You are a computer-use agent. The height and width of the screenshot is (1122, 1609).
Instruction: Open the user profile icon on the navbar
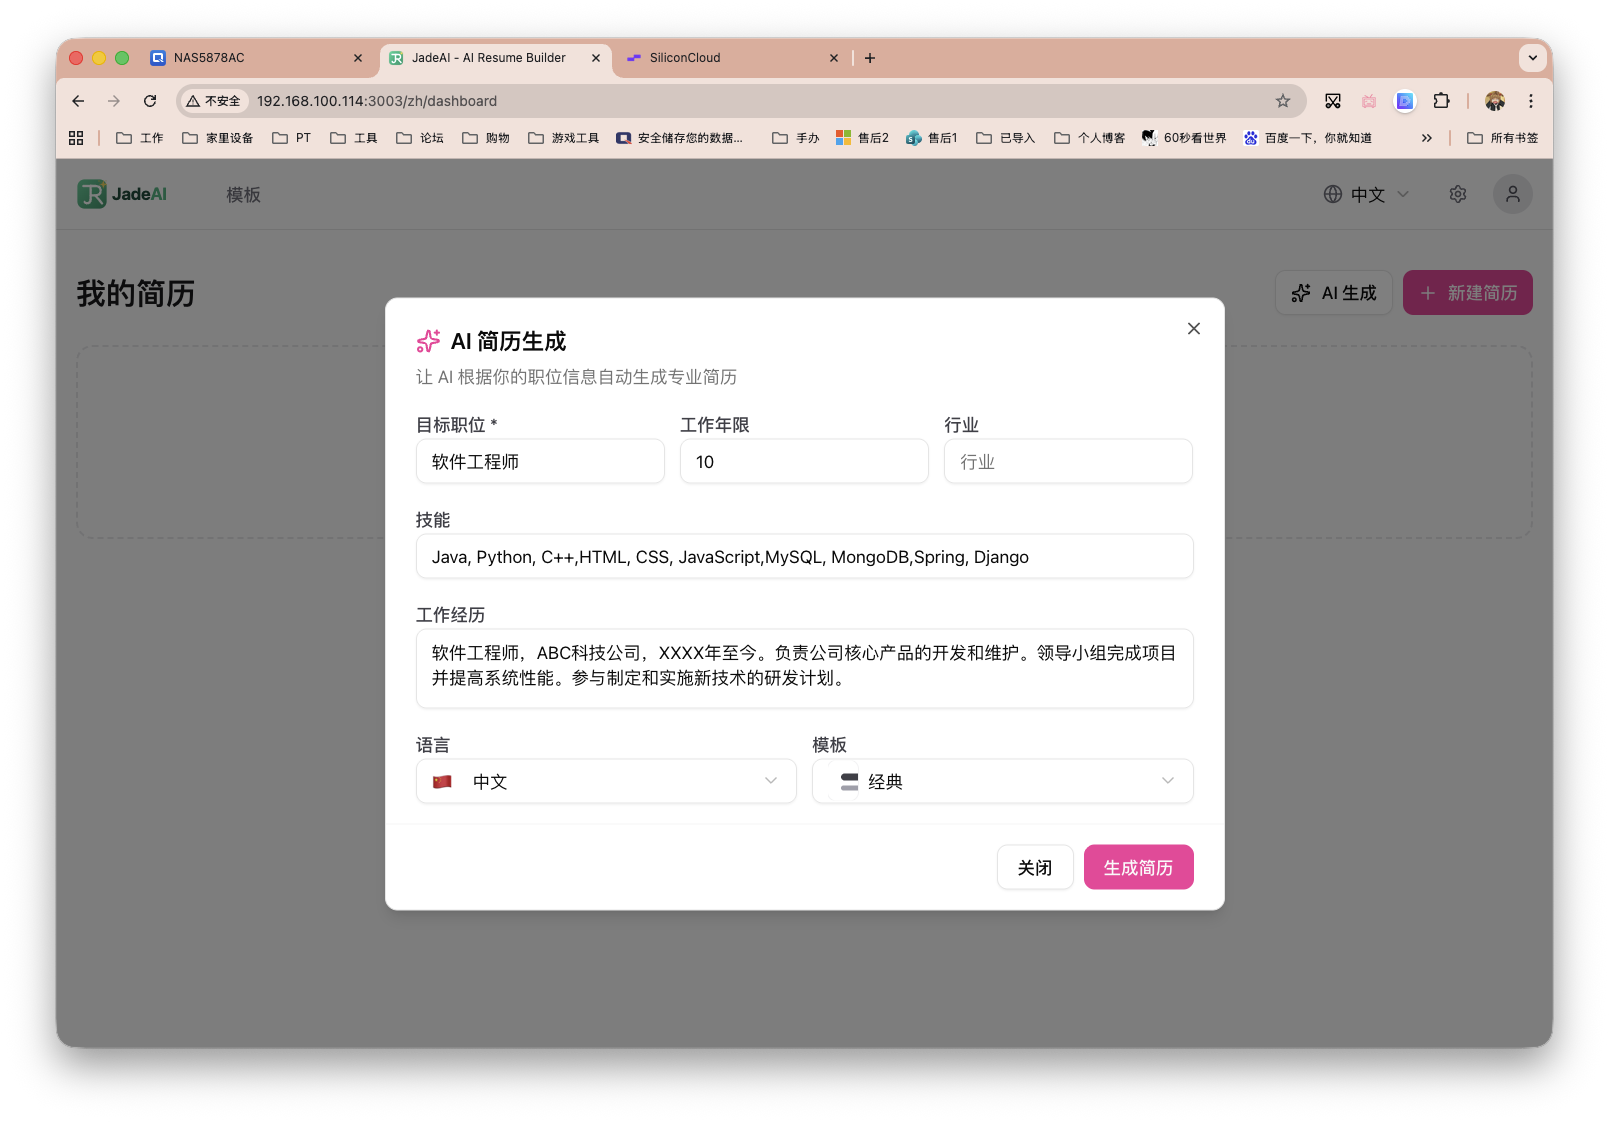pos(1512,194)
